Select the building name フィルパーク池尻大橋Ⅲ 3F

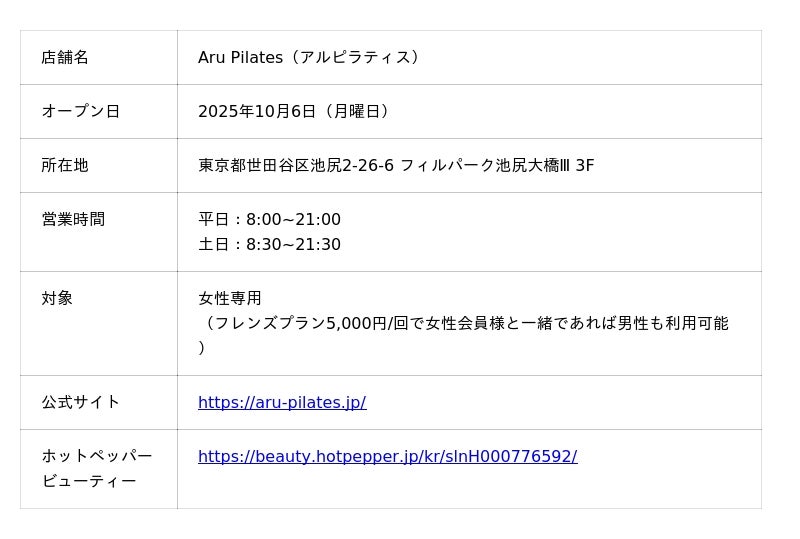tap(497, 165)
